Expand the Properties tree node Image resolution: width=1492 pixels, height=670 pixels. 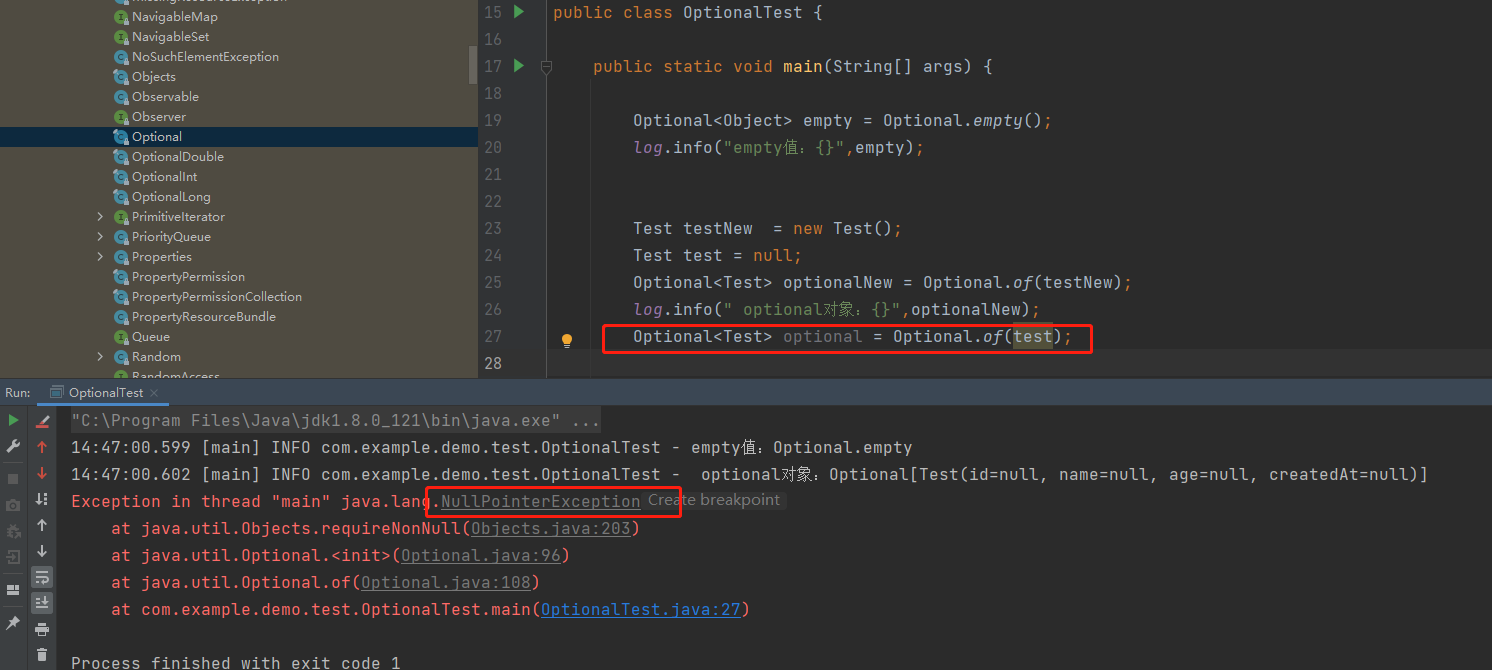click(100, 257)
